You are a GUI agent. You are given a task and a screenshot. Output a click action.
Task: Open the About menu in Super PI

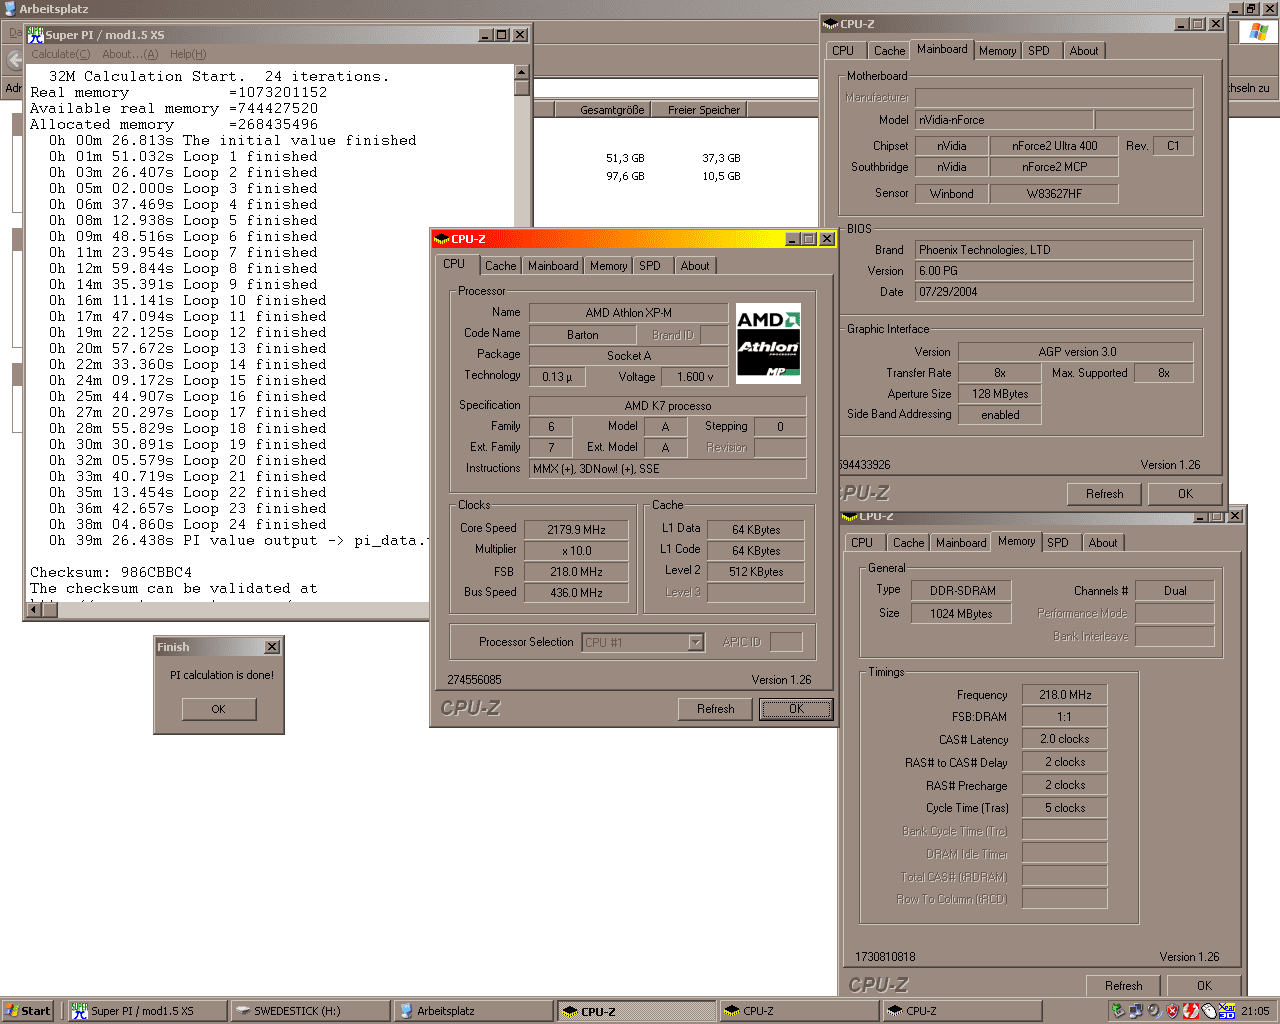(130, 54)
